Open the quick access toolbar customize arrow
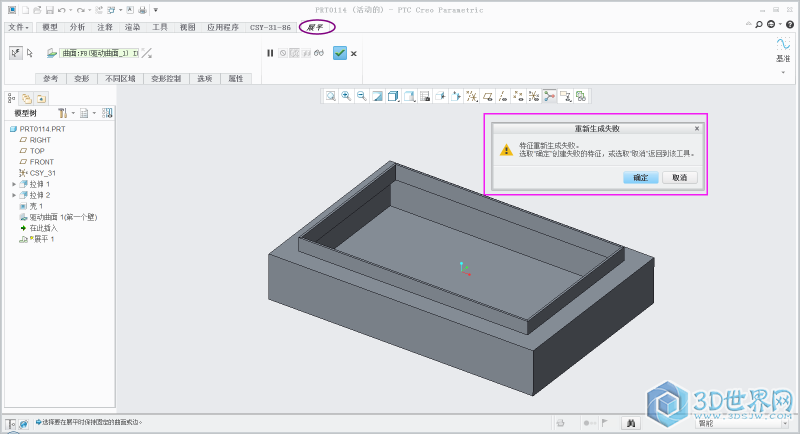 (x=156, y=10)
